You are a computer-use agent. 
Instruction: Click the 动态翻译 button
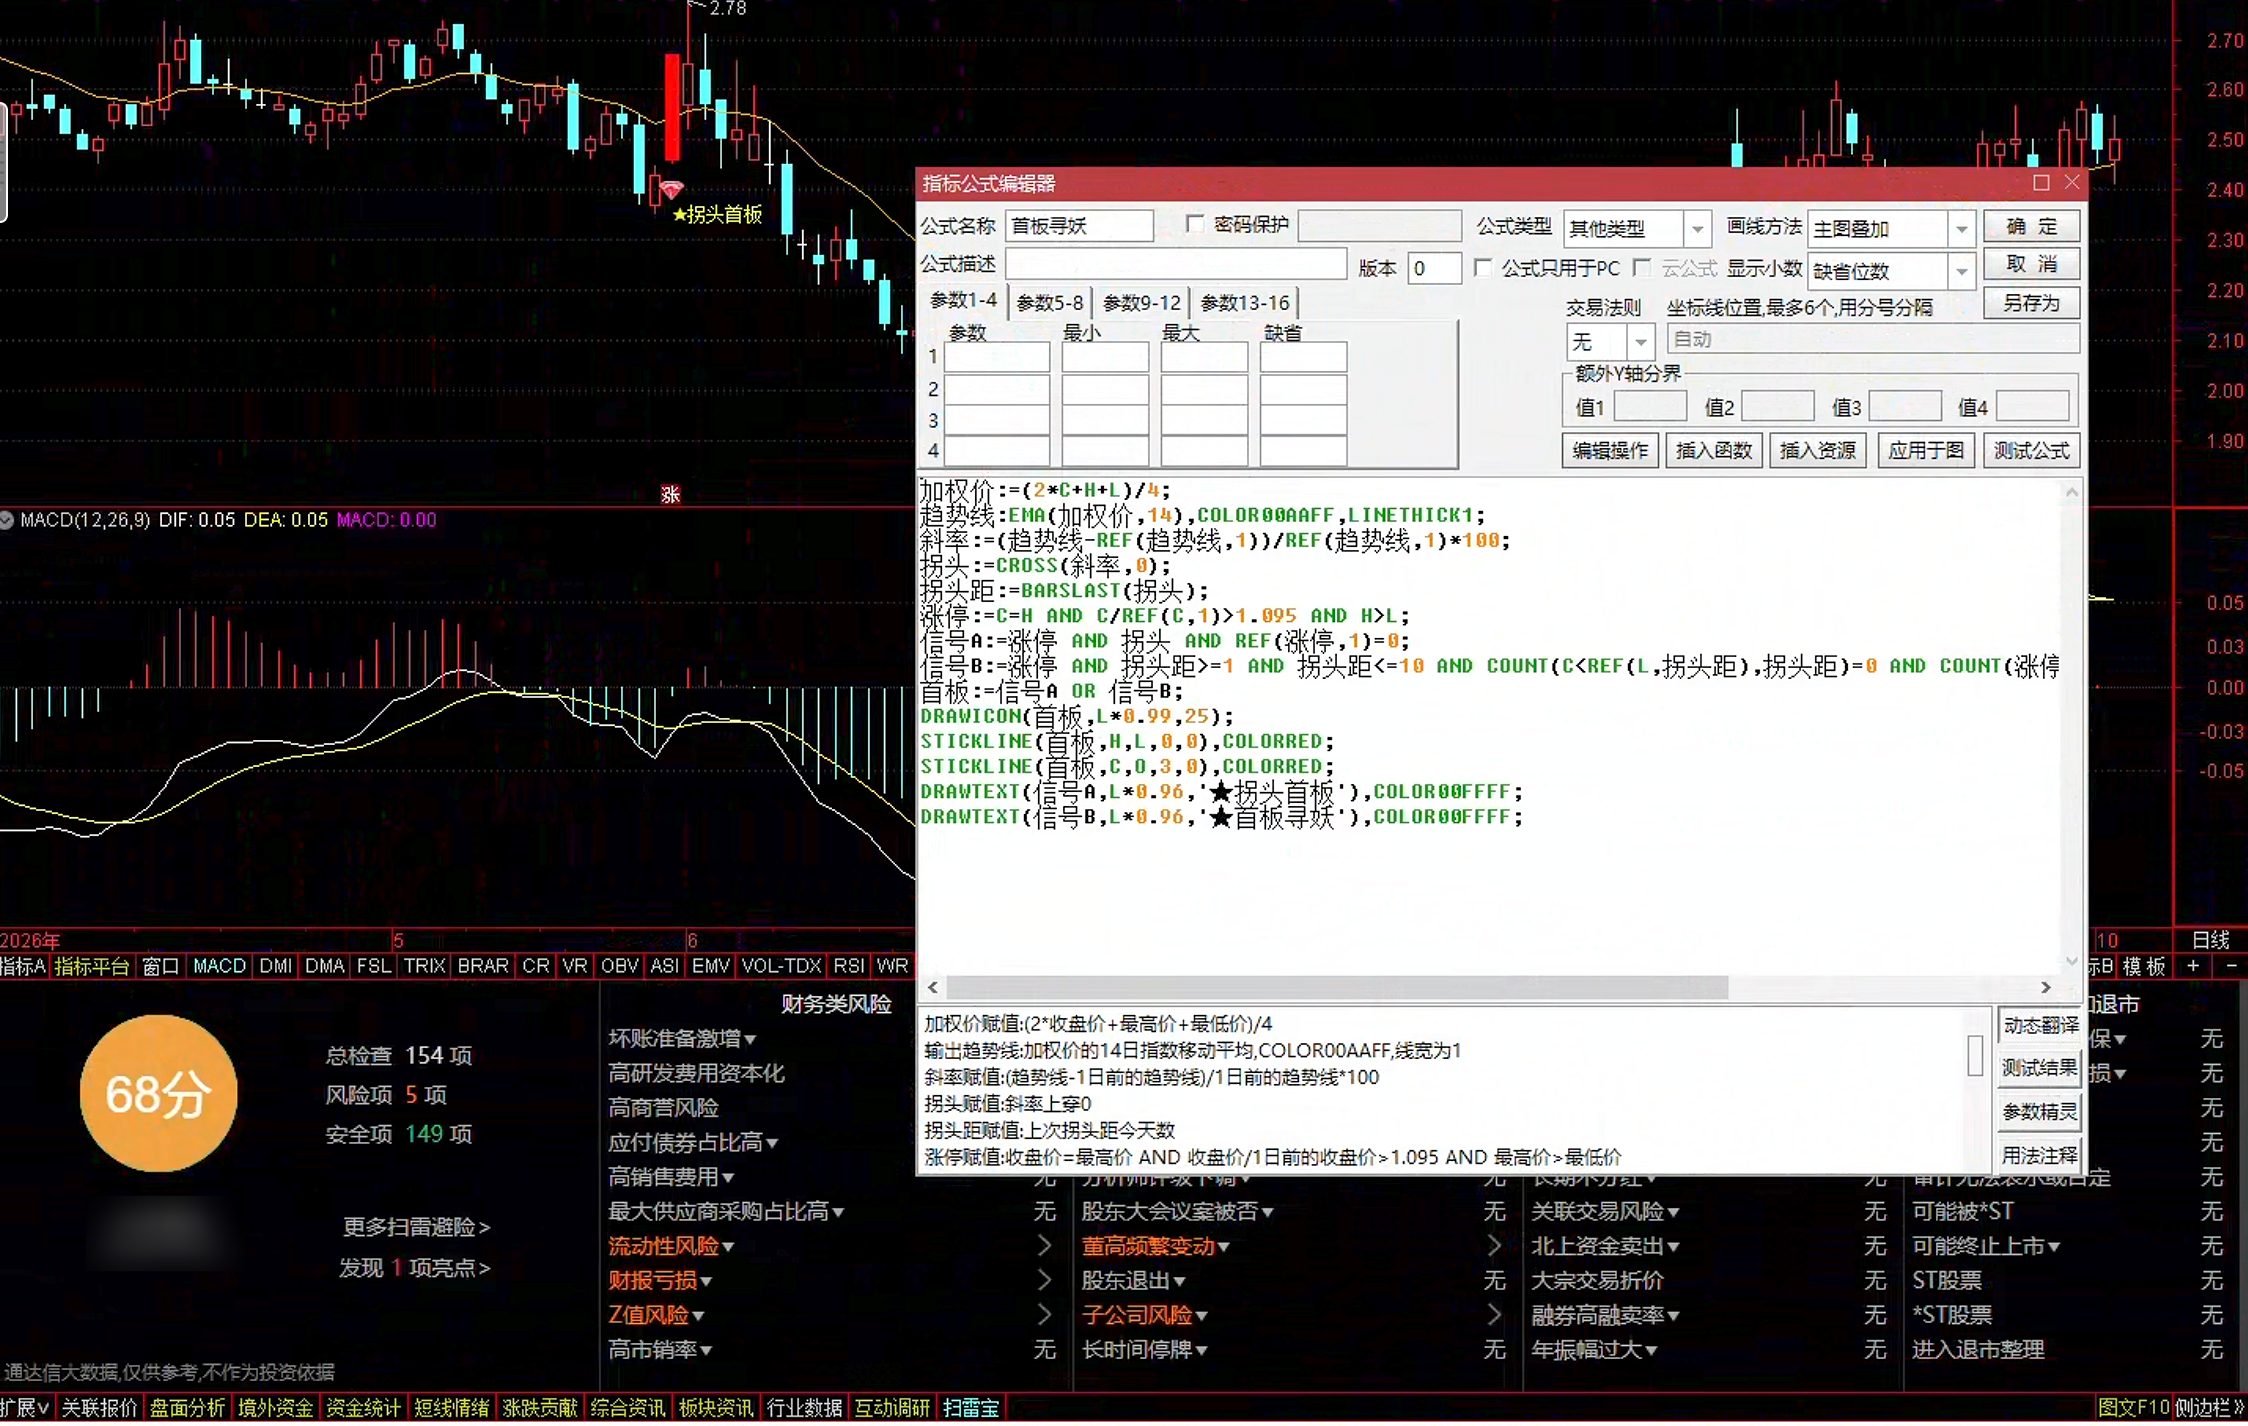click(x=2040, y=1025)
